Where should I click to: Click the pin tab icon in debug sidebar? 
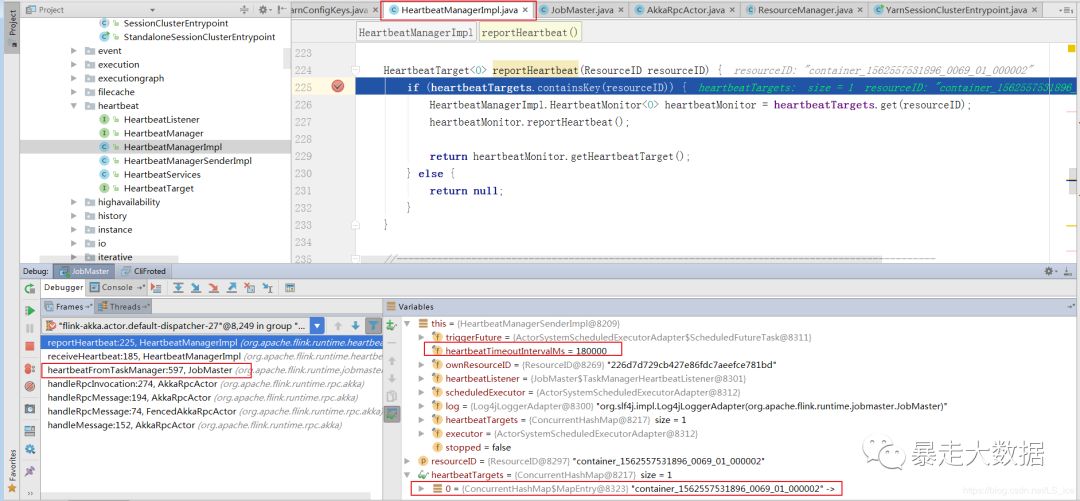tap(30, 471)
